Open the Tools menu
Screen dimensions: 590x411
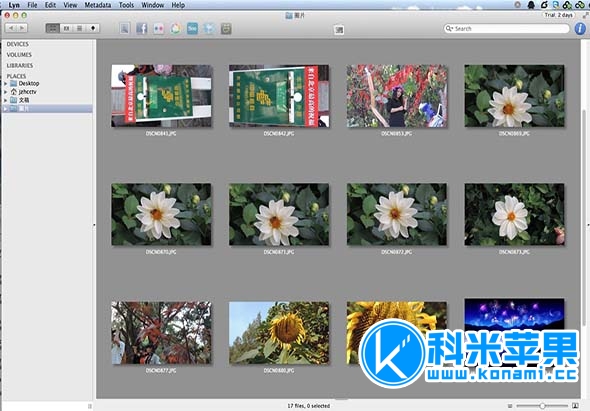click(126, 5)
